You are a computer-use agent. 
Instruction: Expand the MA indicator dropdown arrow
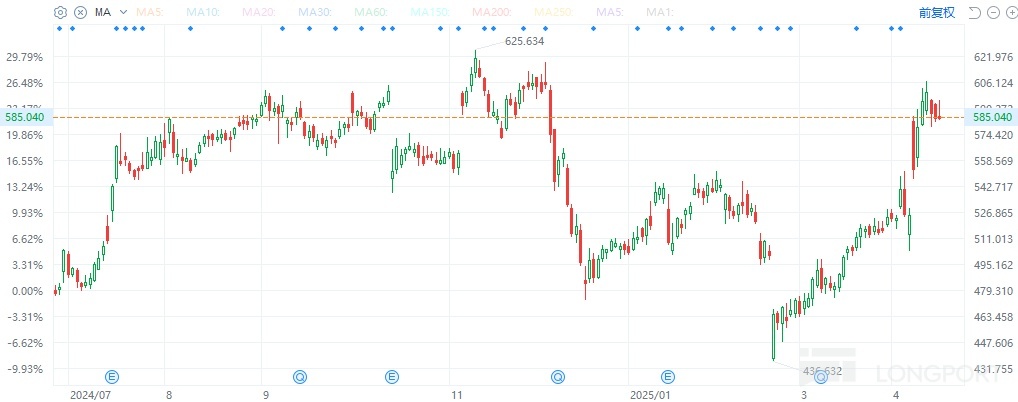click(x=121, y=12)
